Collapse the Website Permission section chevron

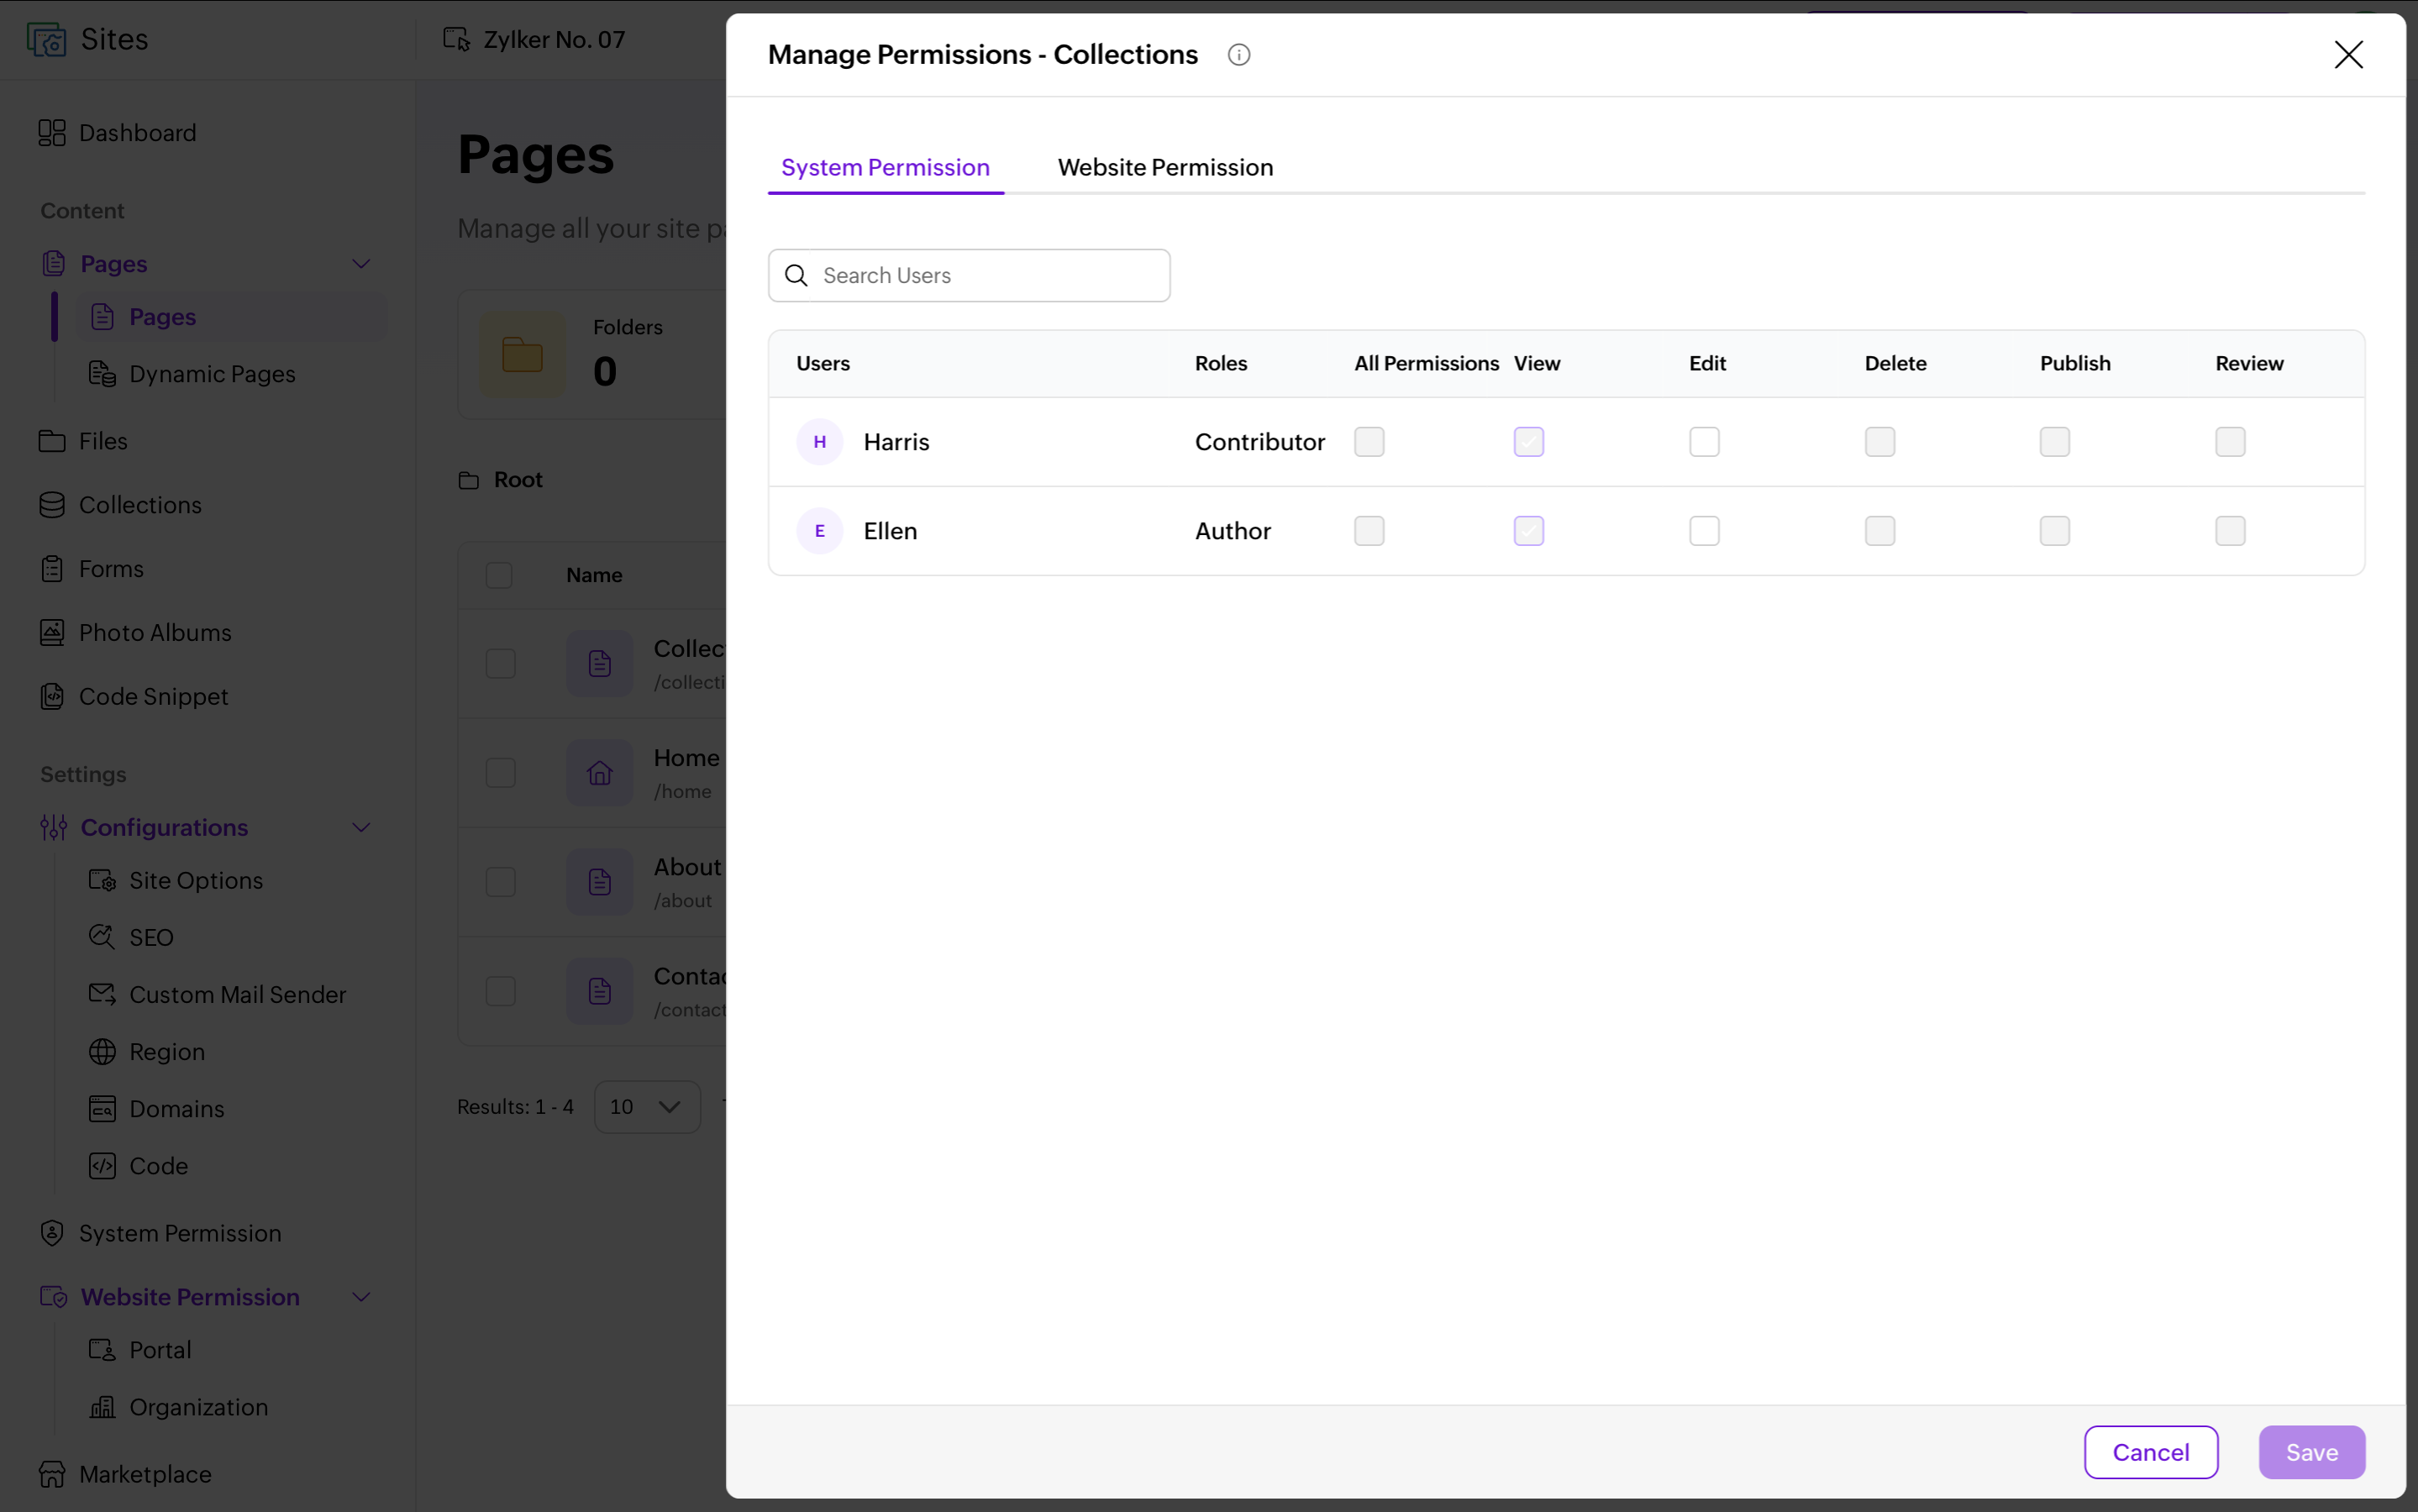(361, 1297)
